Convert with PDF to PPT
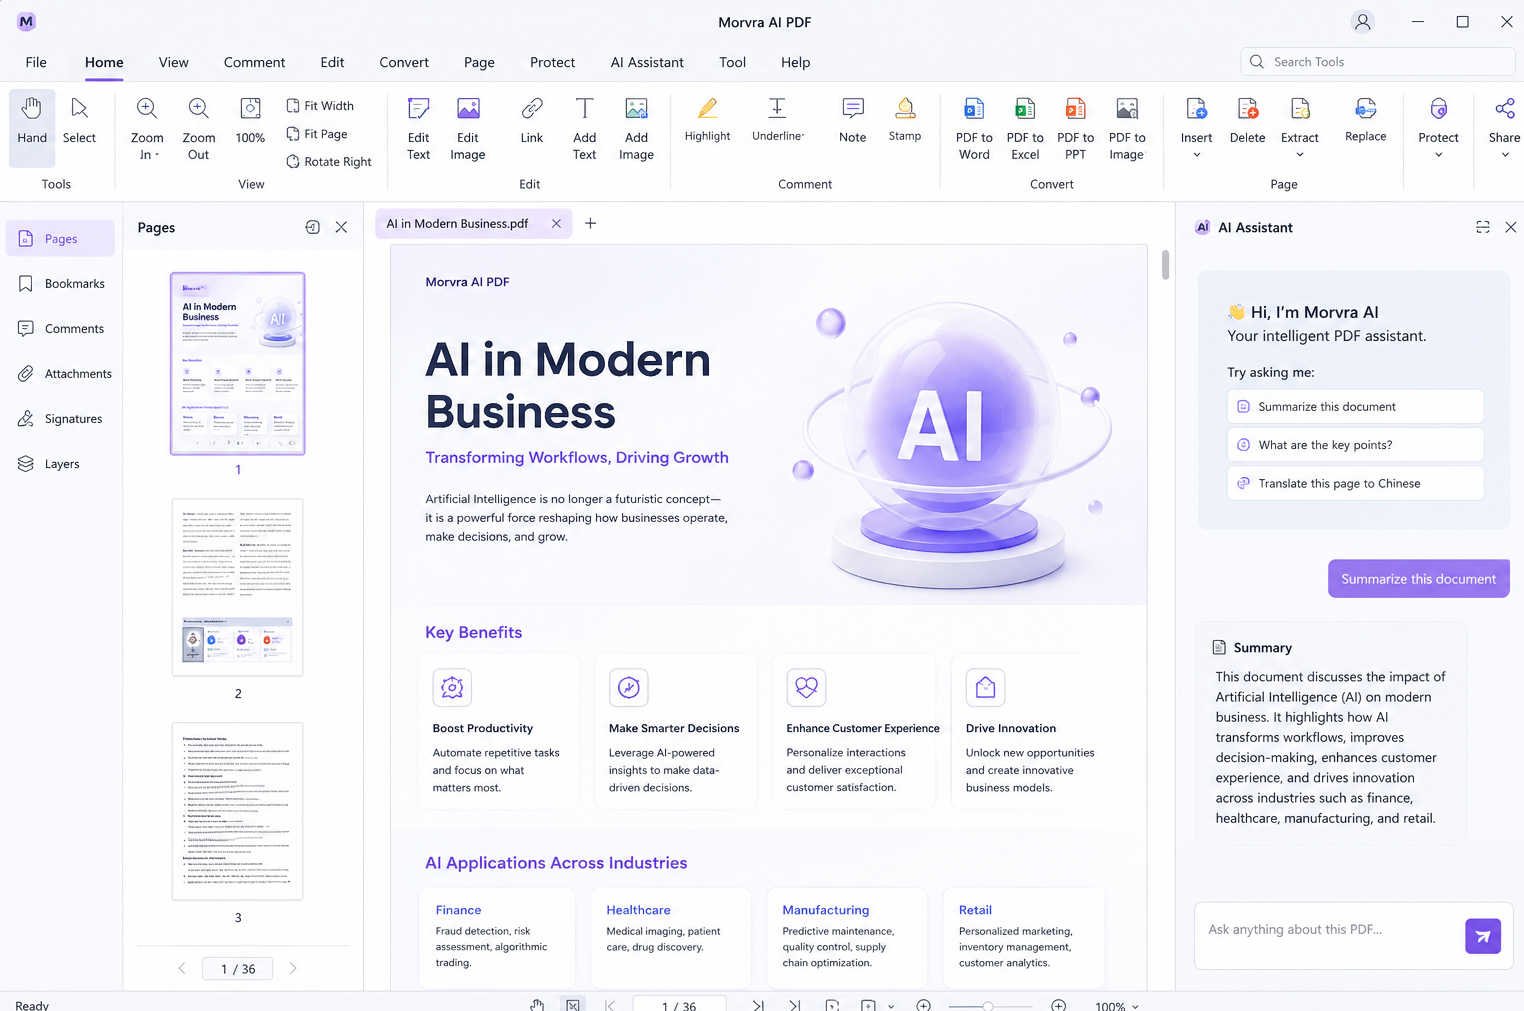1524x1011 pixels. tap(1075, 127)
